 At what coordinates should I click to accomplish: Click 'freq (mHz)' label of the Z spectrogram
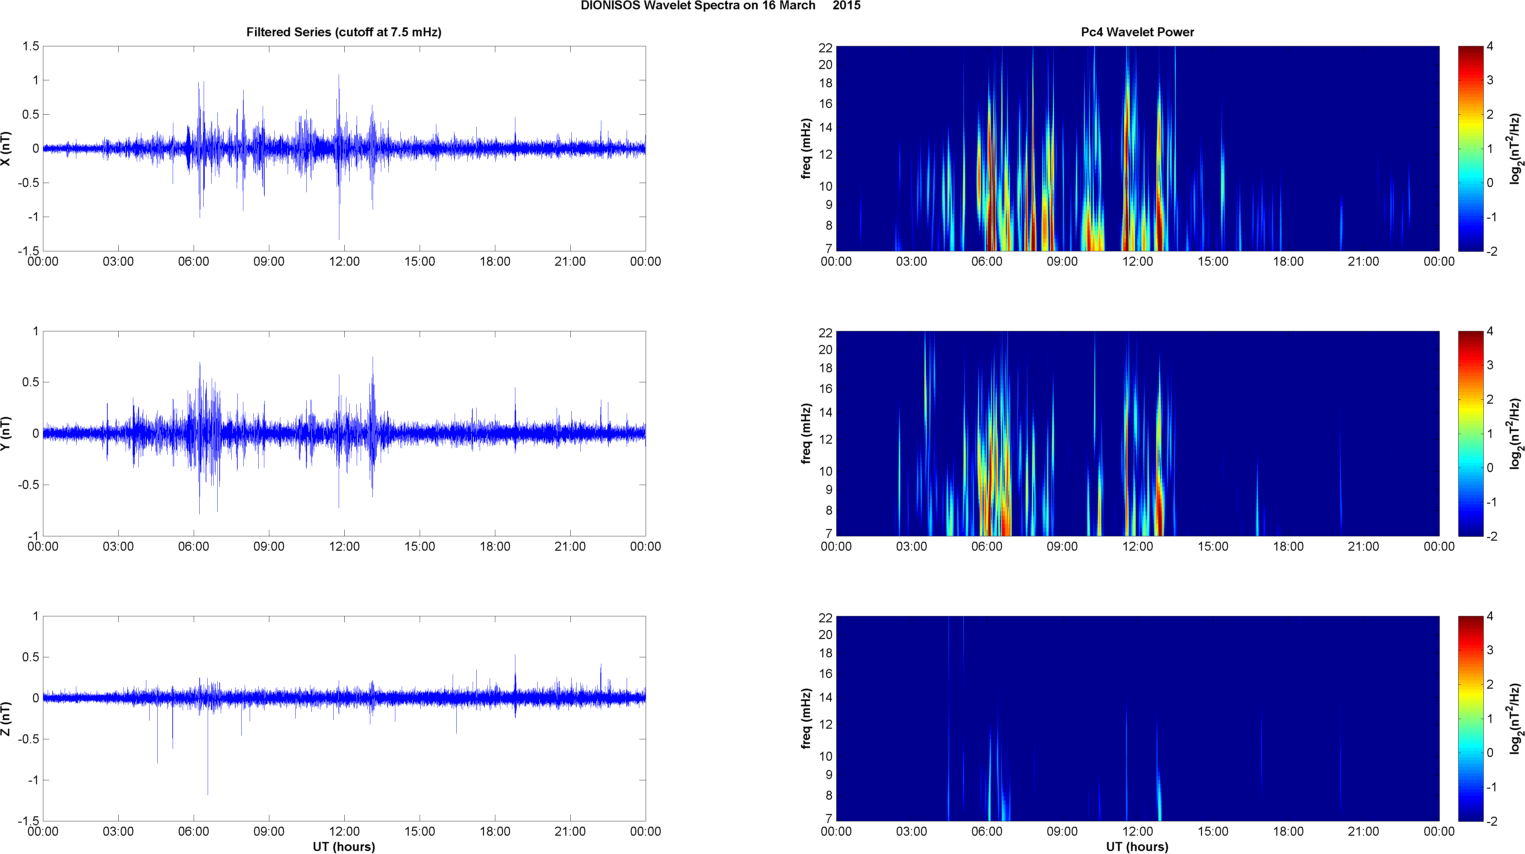pyautogui.click(x=806, y=719)
